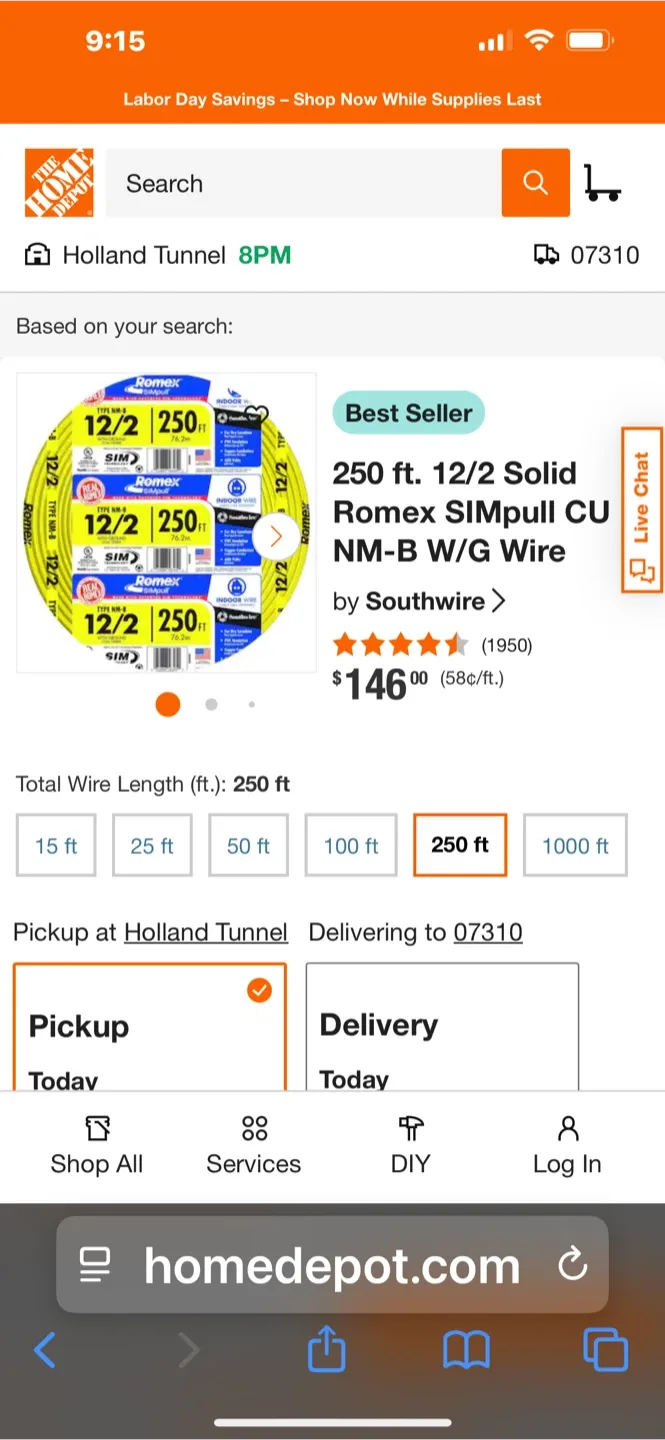This screenshot has height=1440, width=665.
Task: Show next product image with arrow
Action: (x=275, y=537)
